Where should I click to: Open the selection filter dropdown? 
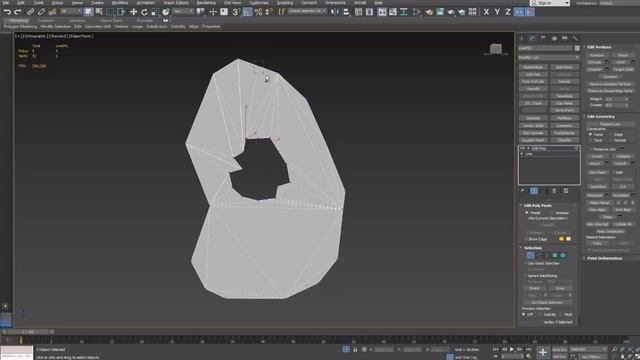[x=71, y=12]
